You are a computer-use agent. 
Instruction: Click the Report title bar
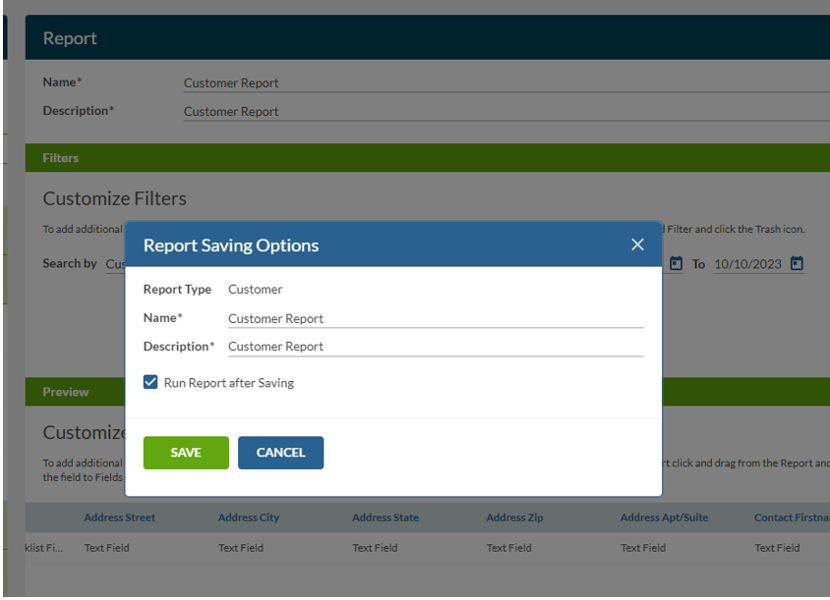pyautogui.click(x=69, y=37)
